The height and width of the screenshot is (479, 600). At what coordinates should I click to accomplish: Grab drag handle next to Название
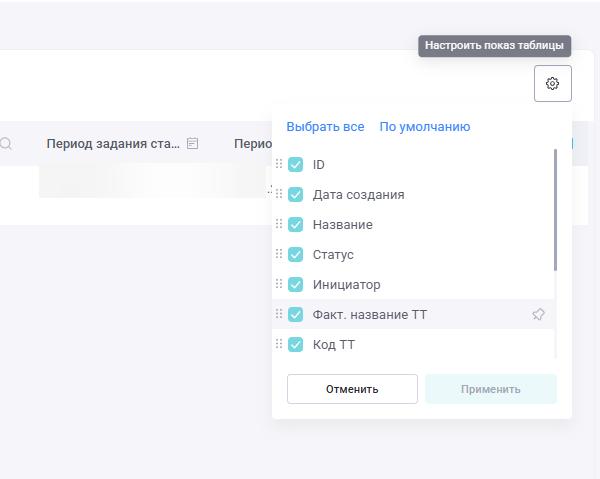pyautogui.click(x=279, y=224)
